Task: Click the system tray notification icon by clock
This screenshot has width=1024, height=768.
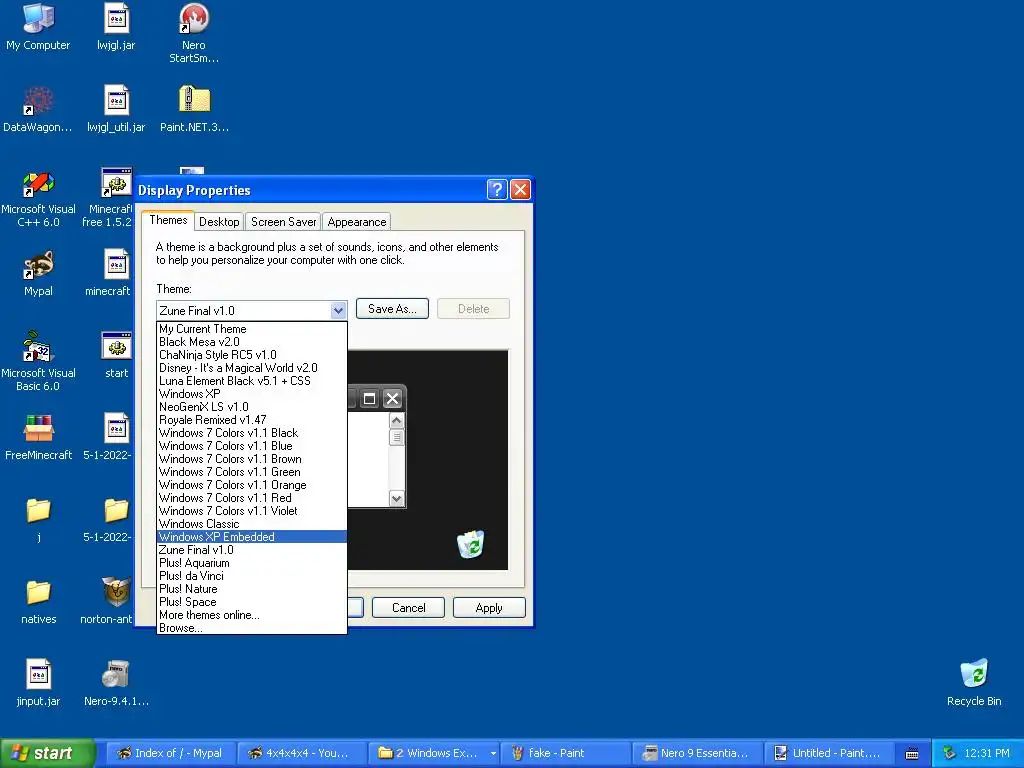Action: click(949, 753)
